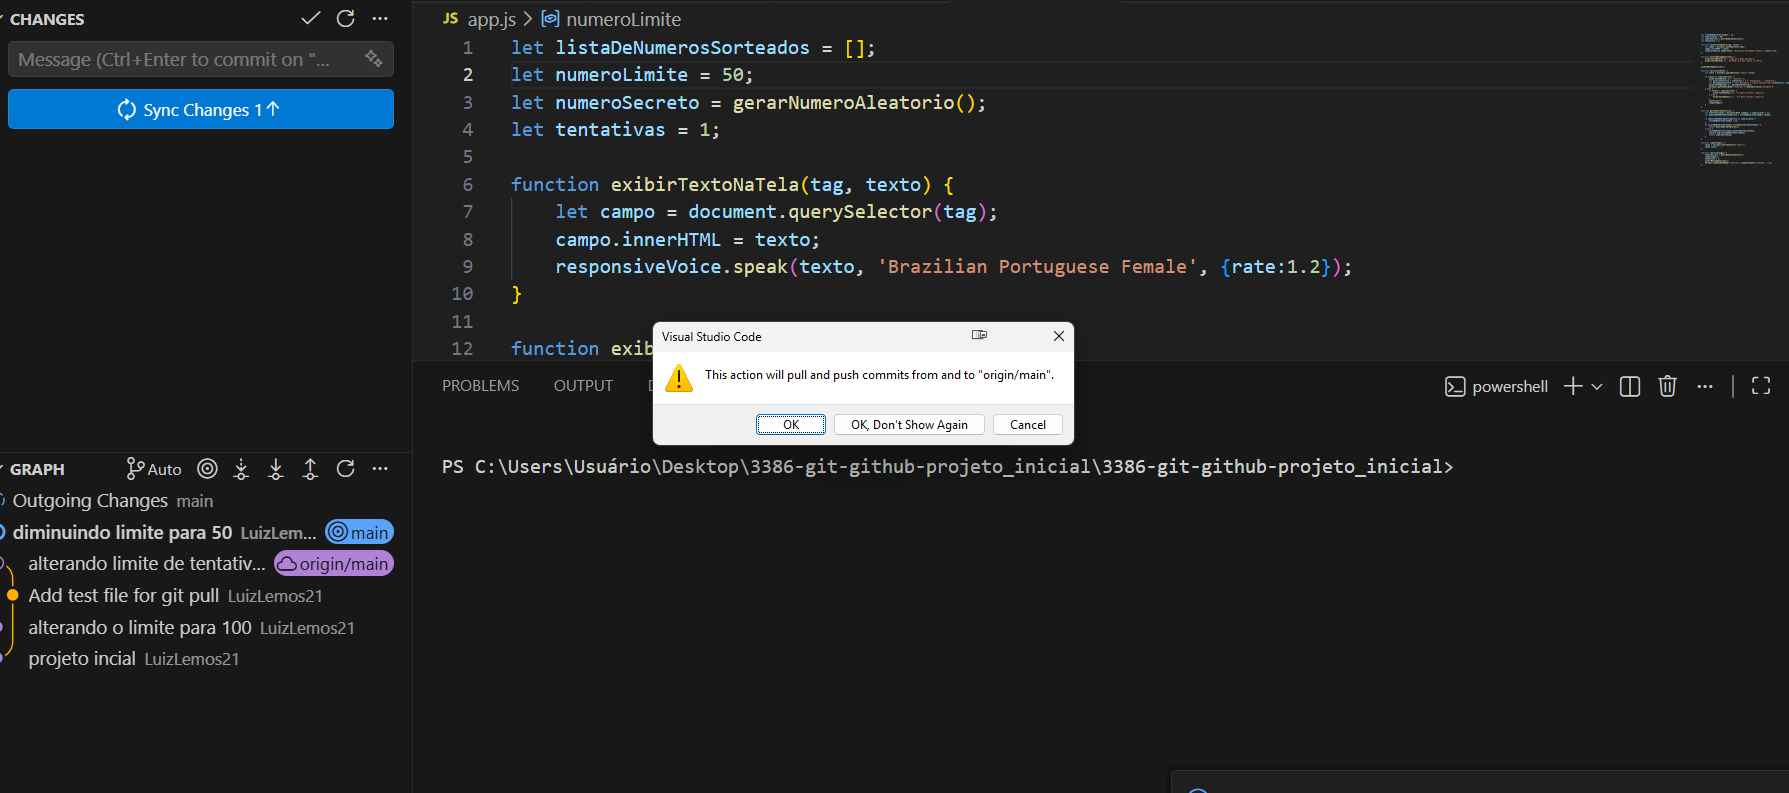Select the Outgoing Changes row
Screen dimensions: 1789x793
(200, 500)
